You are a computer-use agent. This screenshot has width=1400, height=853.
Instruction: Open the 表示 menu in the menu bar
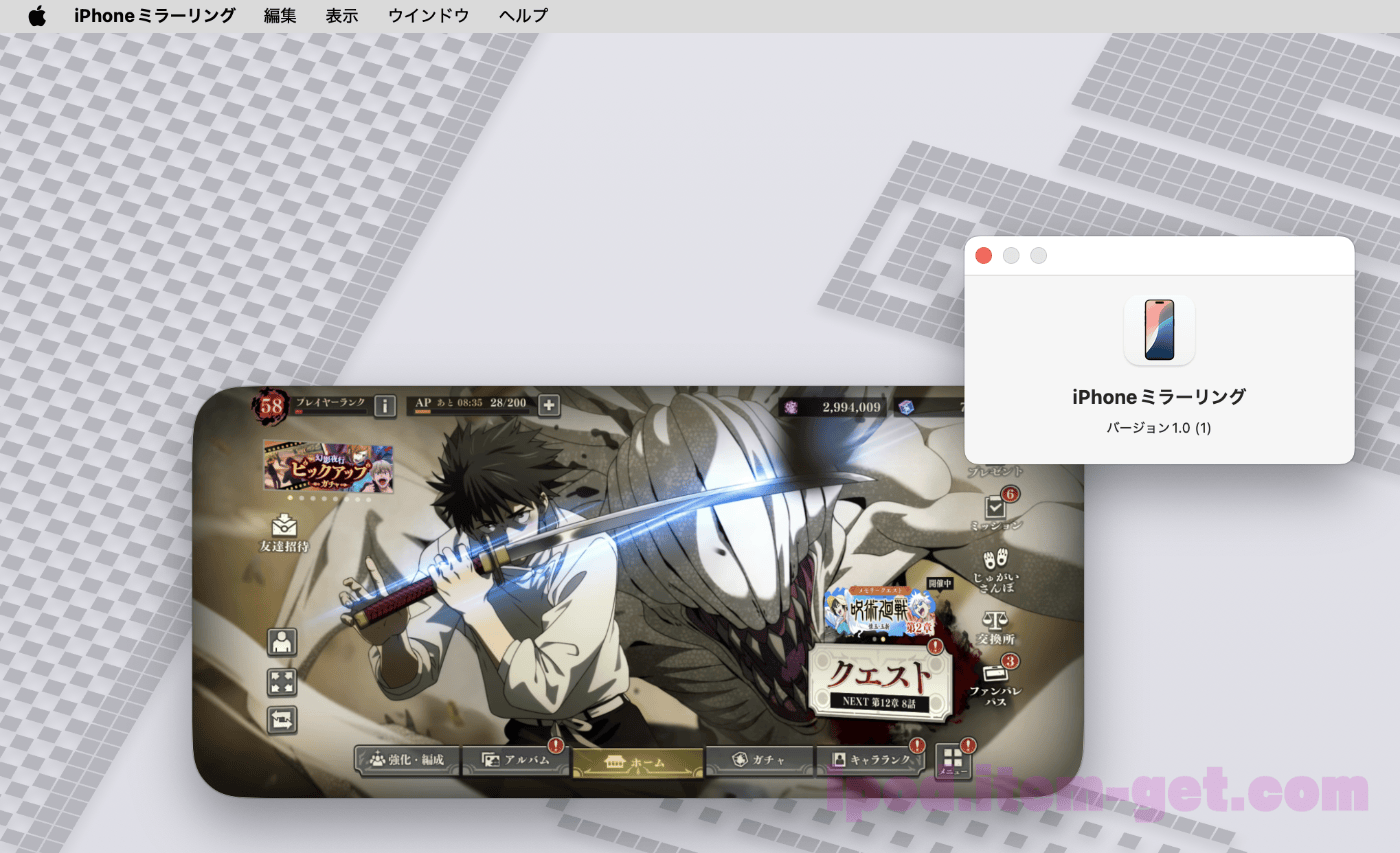point(341,16)
